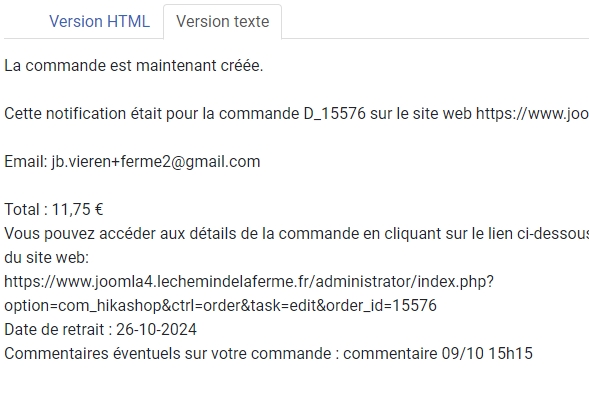Switch to the Version HTML tab
The height and width of the screenshot is (419, 589).
point(100,21)
